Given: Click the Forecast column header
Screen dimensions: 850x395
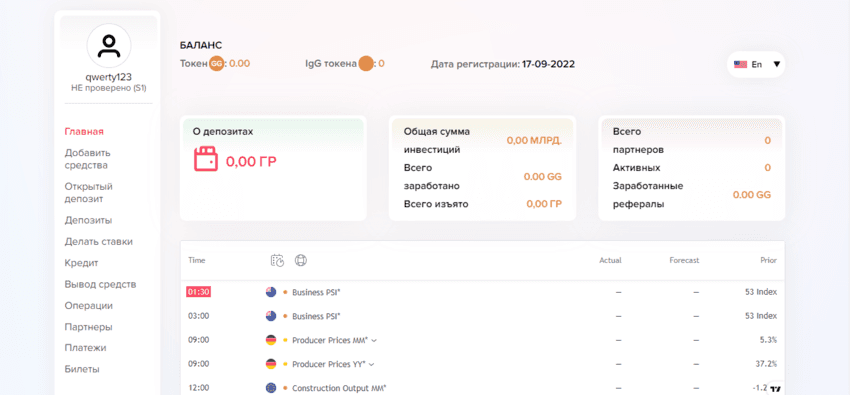Looking at the screenshot, I should (684, 261).
